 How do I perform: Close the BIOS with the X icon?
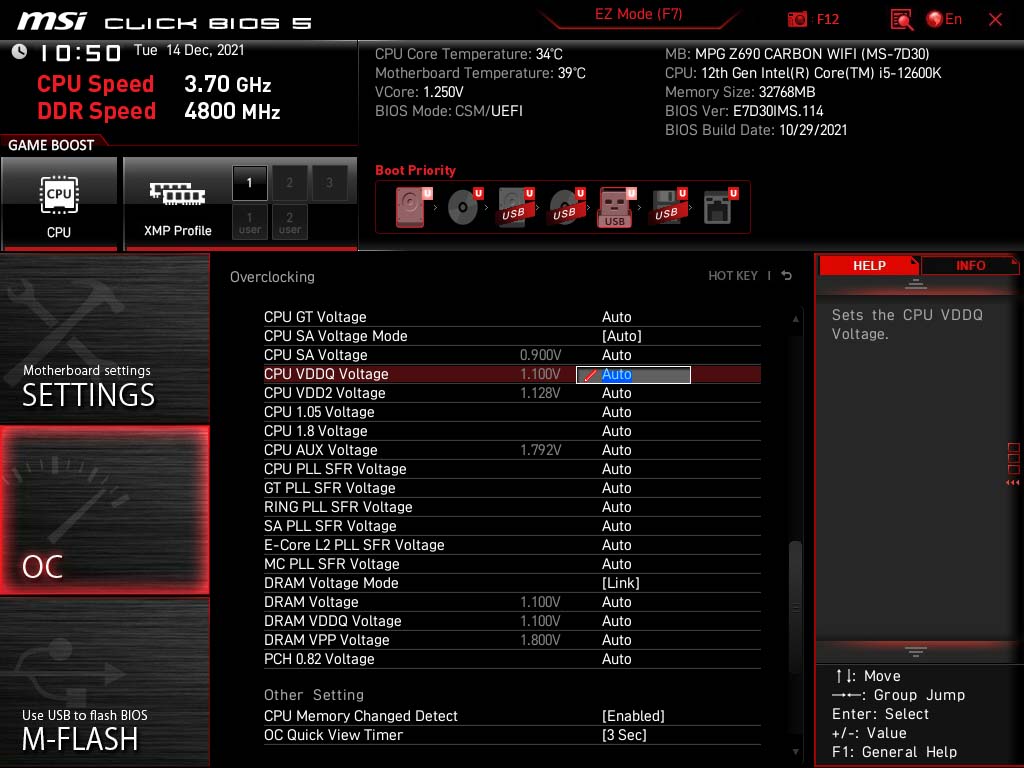point(995,20)
